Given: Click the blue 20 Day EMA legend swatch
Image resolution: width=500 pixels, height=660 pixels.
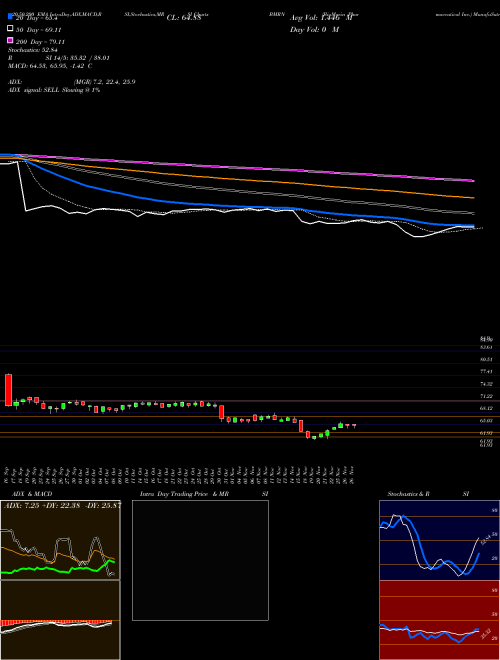Looking at the screenshot, I should coord(10,17).
